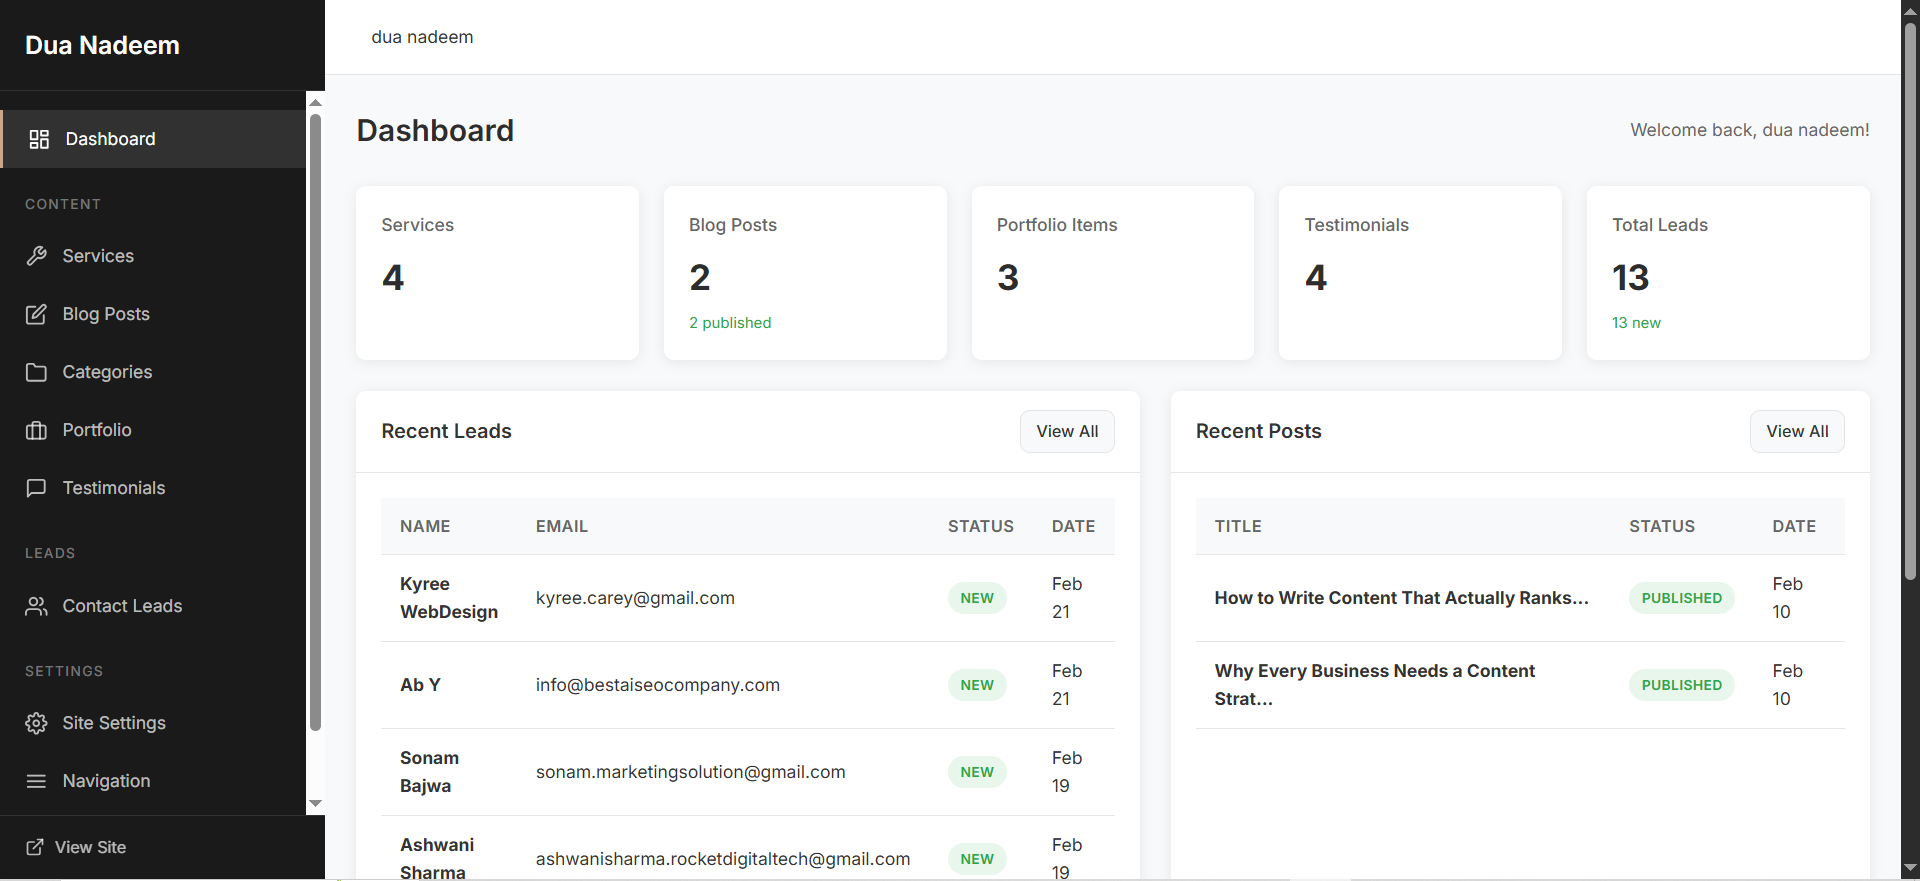Click the Testimonials speech bubble icon

click(x=37, y=488)
